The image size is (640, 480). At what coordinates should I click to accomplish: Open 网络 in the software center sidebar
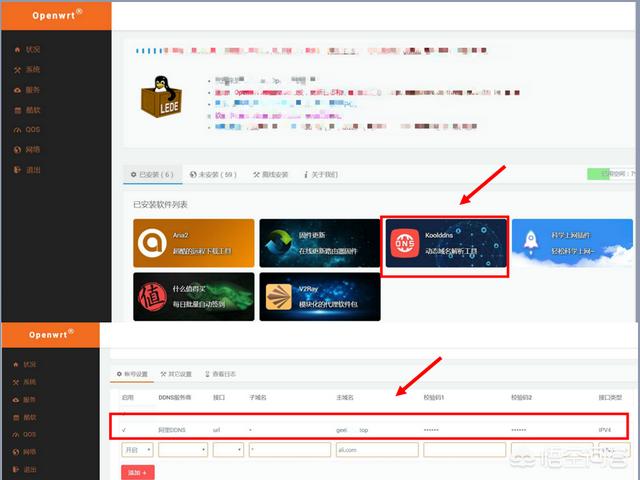27,149
